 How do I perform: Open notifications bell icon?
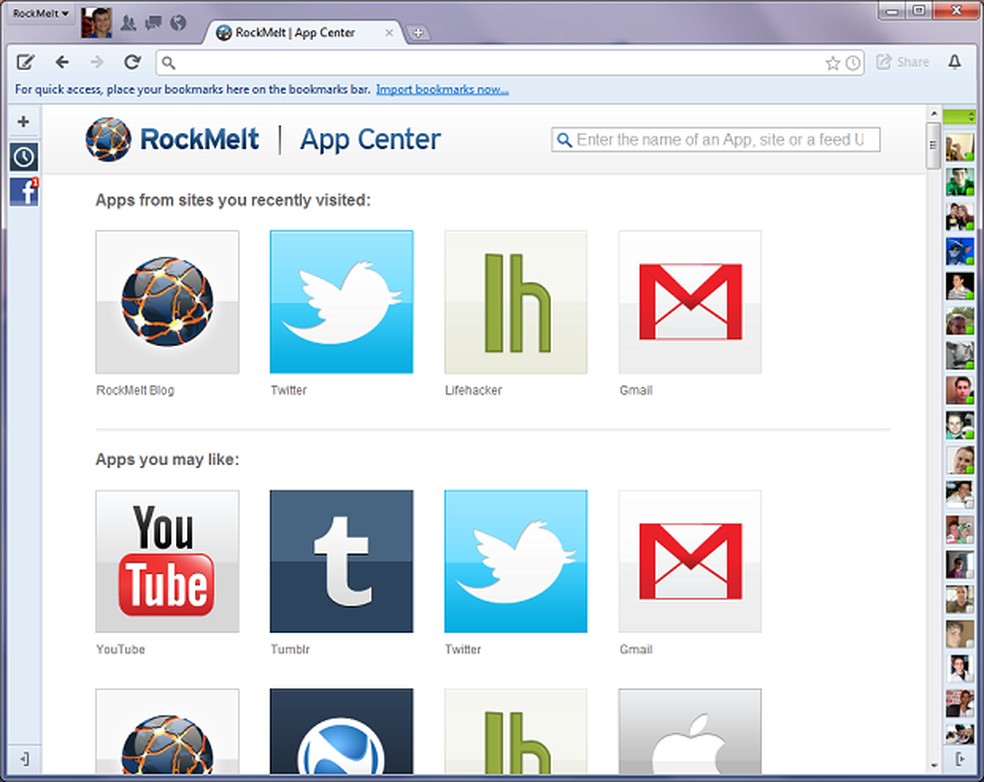tap(955, 62)
